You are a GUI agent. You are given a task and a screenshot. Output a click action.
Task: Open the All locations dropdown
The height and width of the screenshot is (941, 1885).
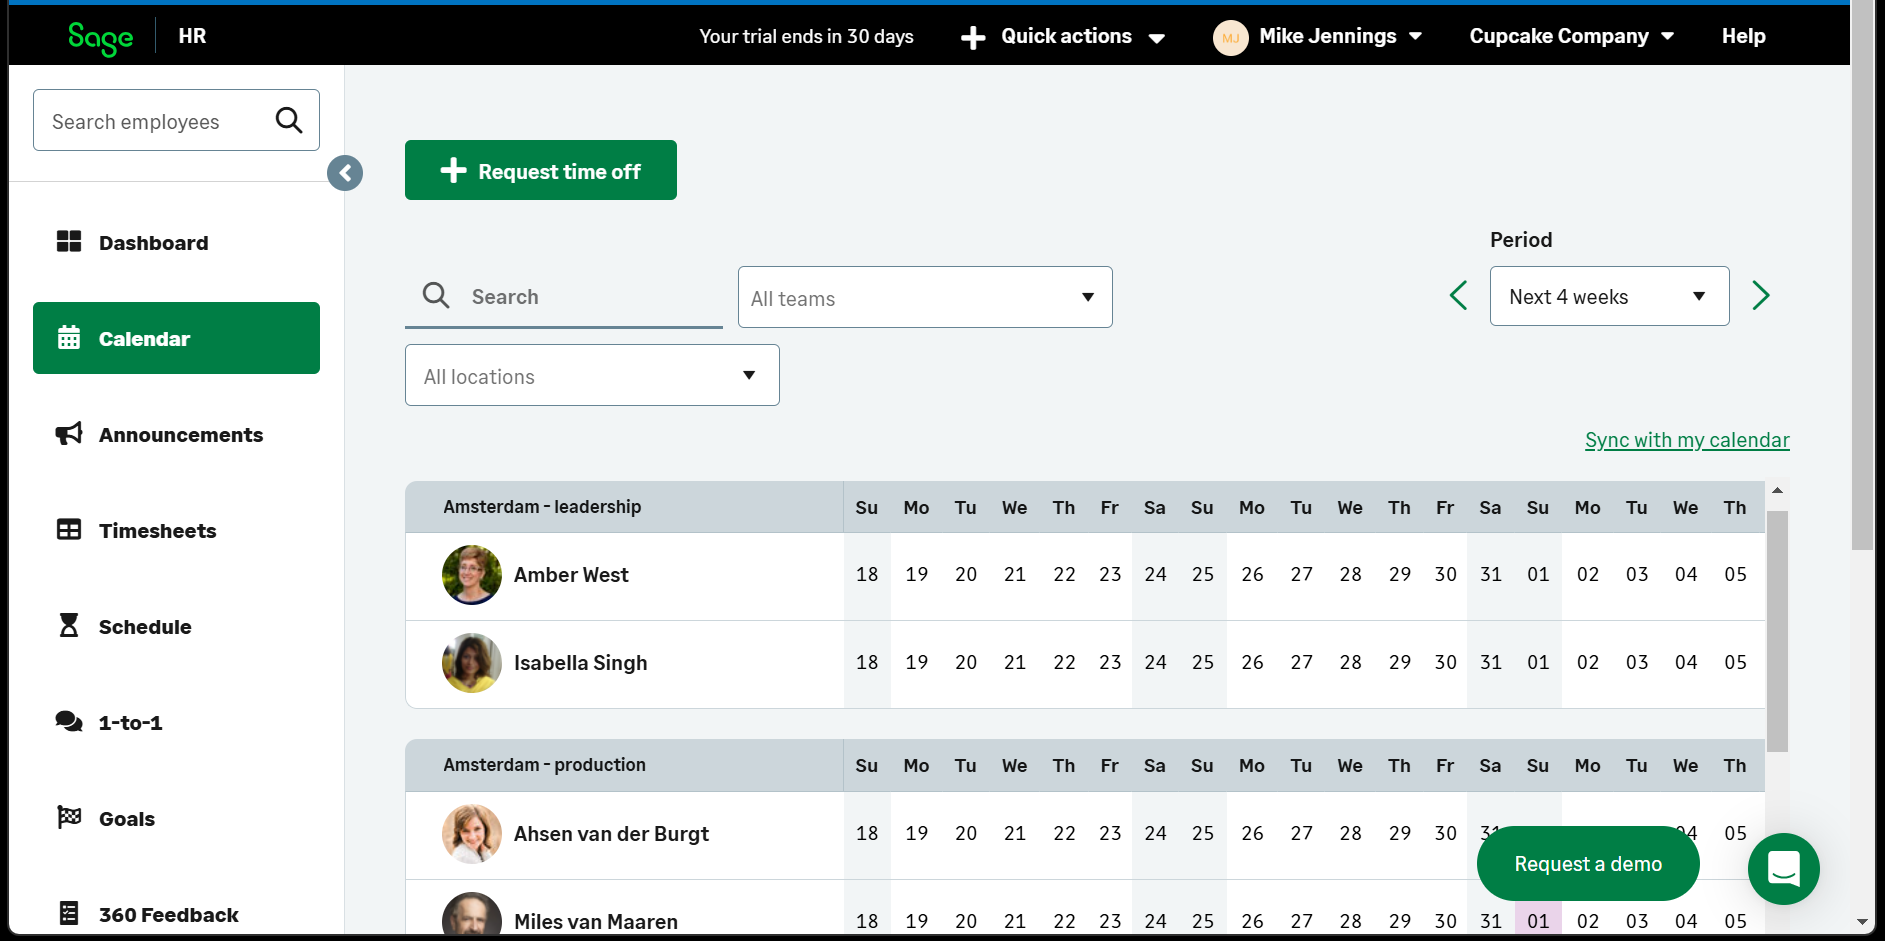(592, 375)
